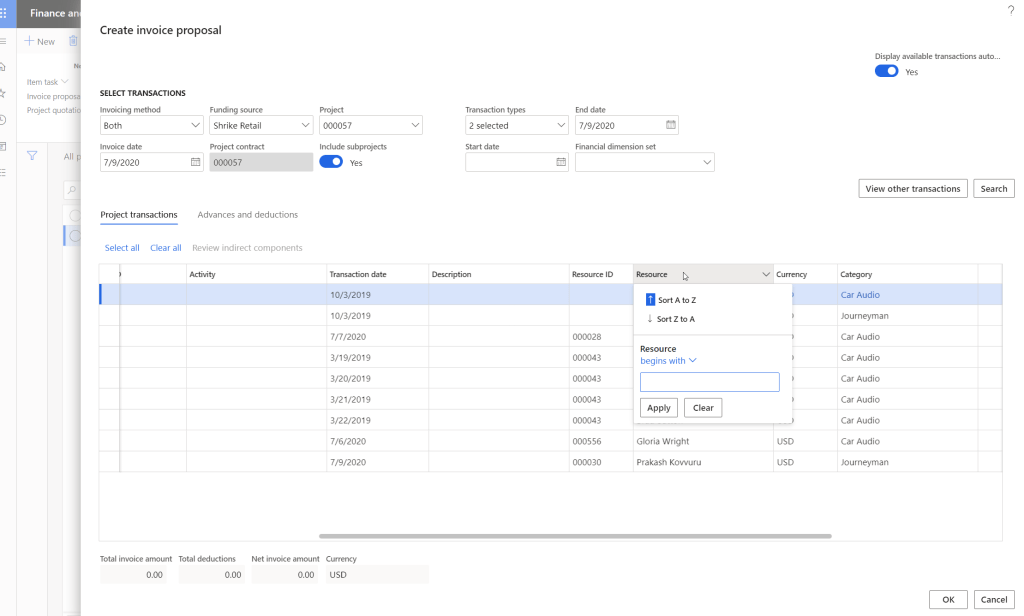Open the app launcher waffle icon
The width and height of the screenshot is (1024, 616).
(4, 13)
